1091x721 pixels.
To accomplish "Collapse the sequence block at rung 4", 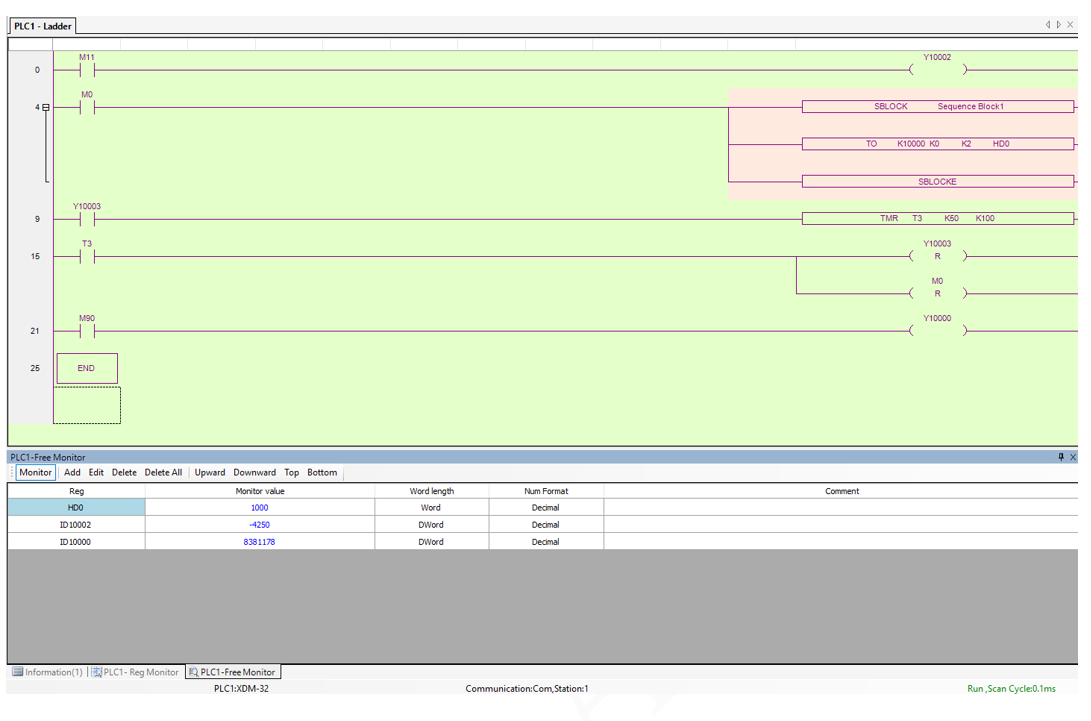I will (x=46, y=107).
